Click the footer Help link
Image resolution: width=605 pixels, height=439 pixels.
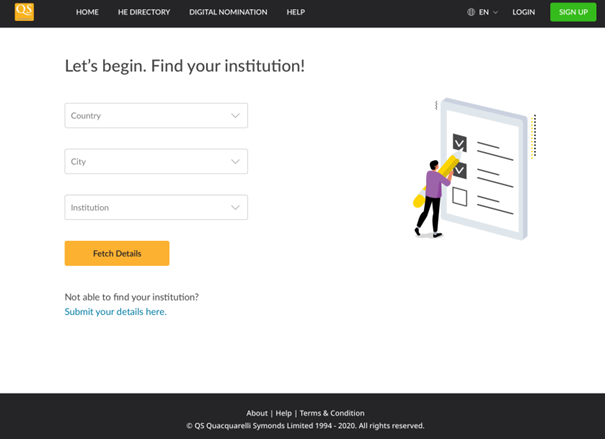click(x=284, y=413)
